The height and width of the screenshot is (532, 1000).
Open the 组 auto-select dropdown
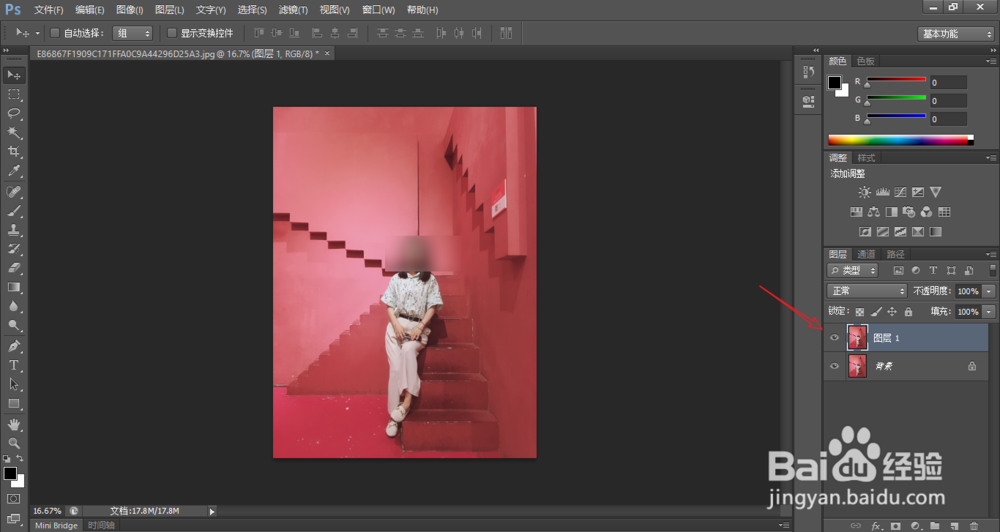(x=133, y=33)
